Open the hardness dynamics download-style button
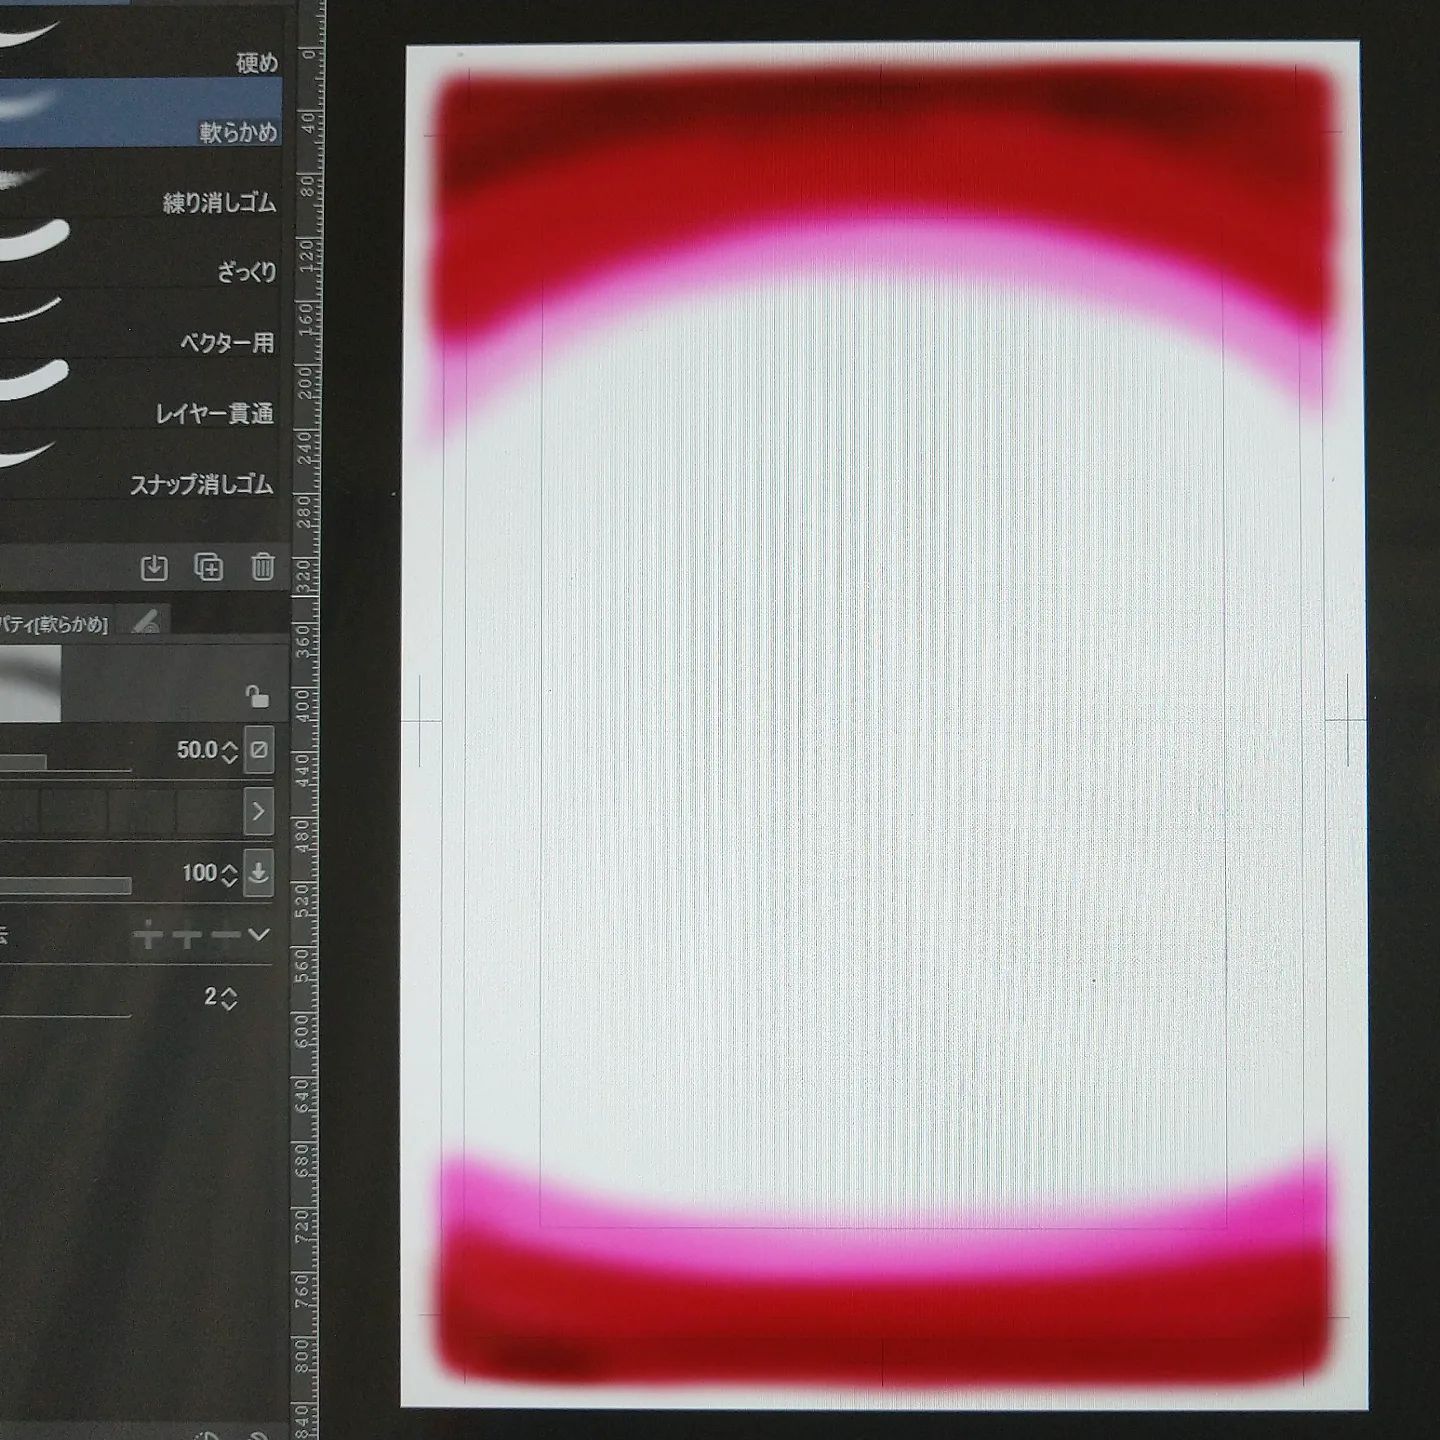1440x1440 pixels. [259, 873]
